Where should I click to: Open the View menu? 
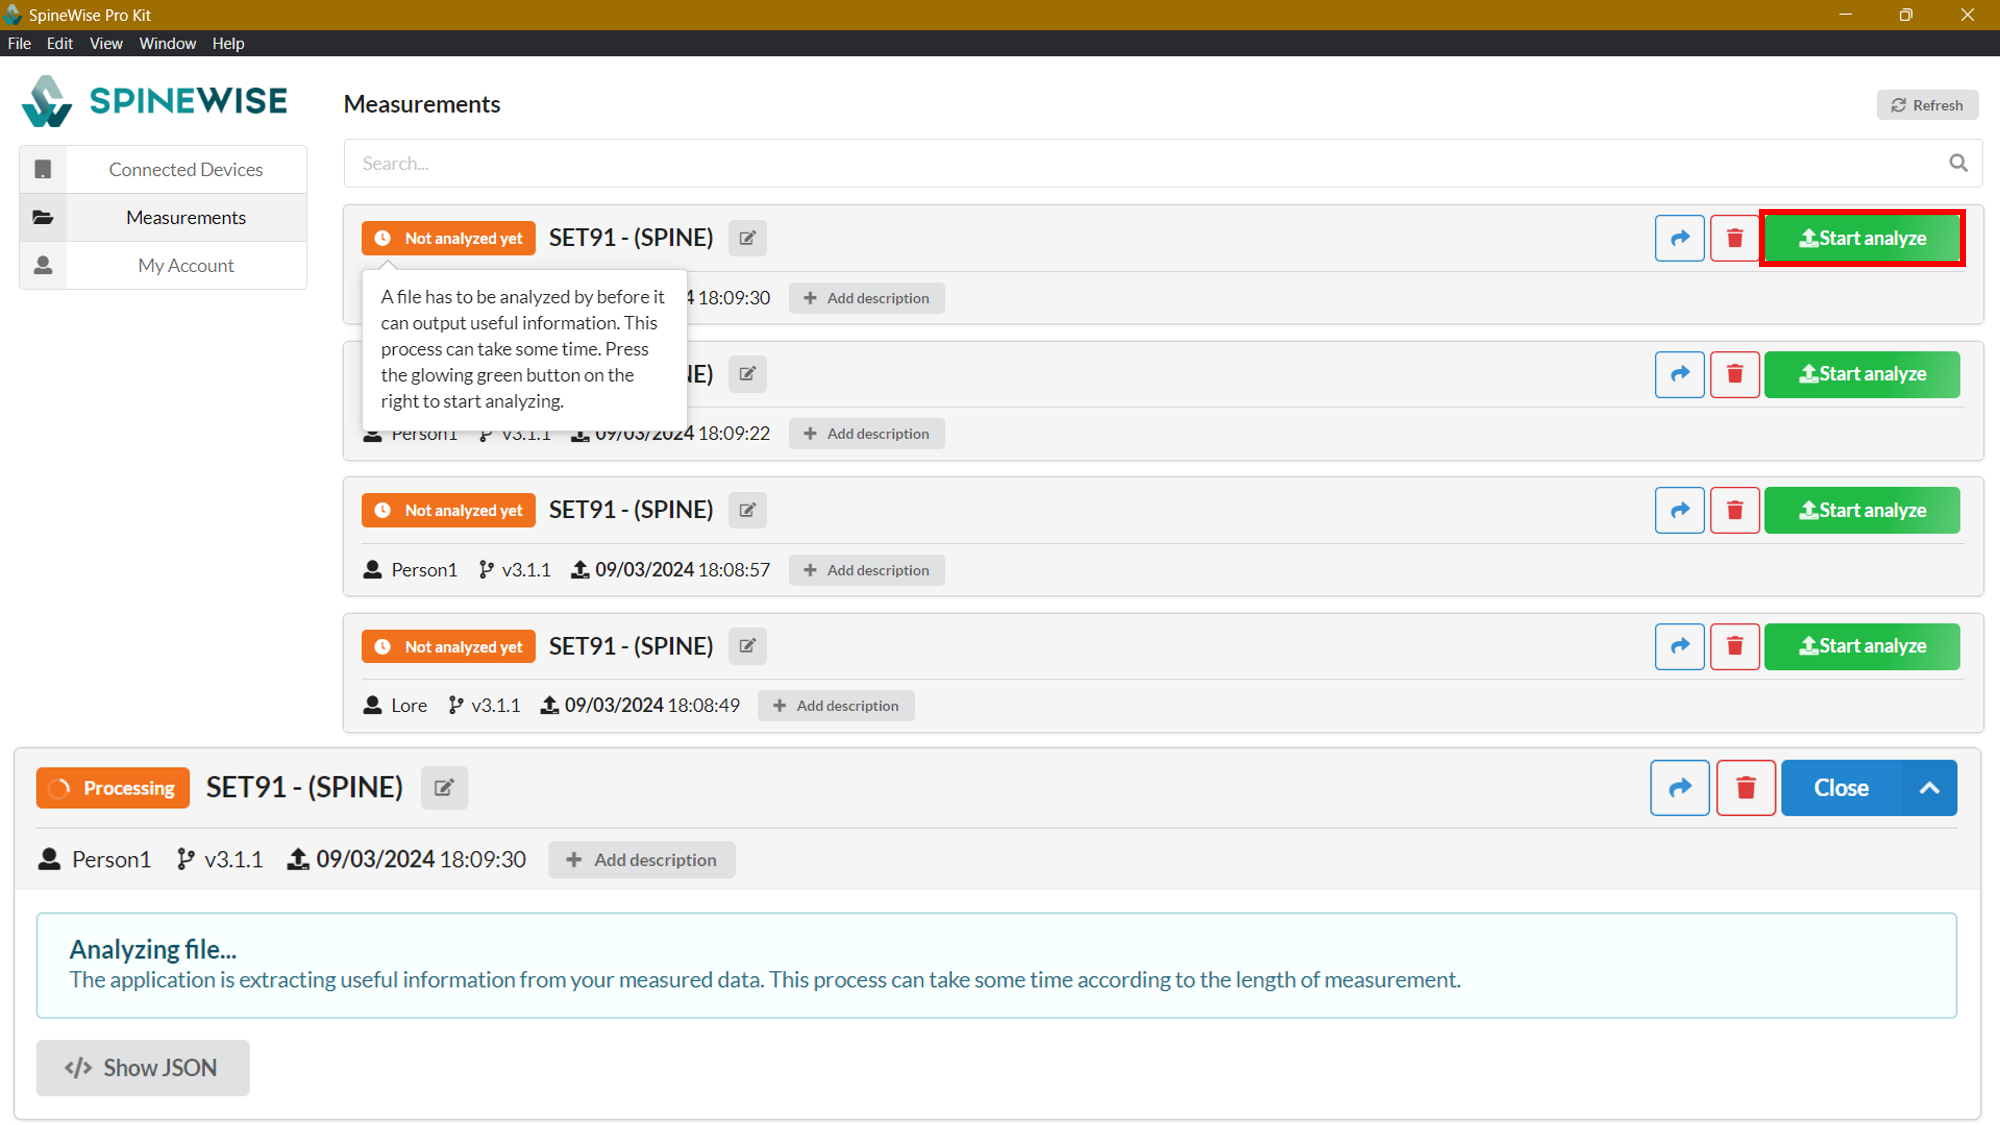[106, 43]
